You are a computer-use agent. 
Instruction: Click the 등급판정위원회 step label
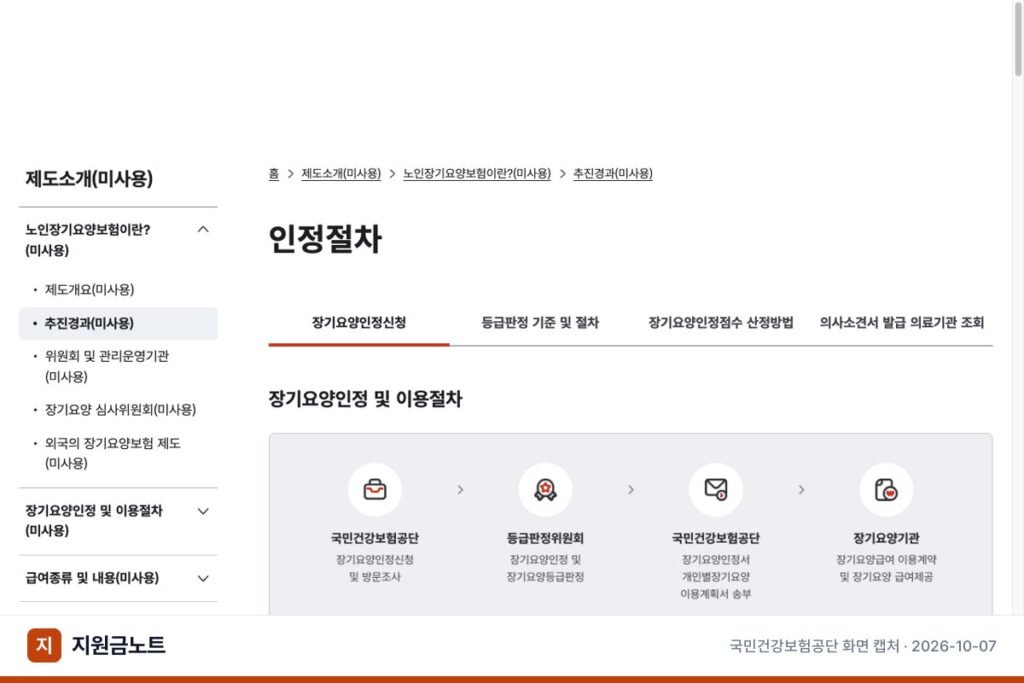(x=545, y=538)
